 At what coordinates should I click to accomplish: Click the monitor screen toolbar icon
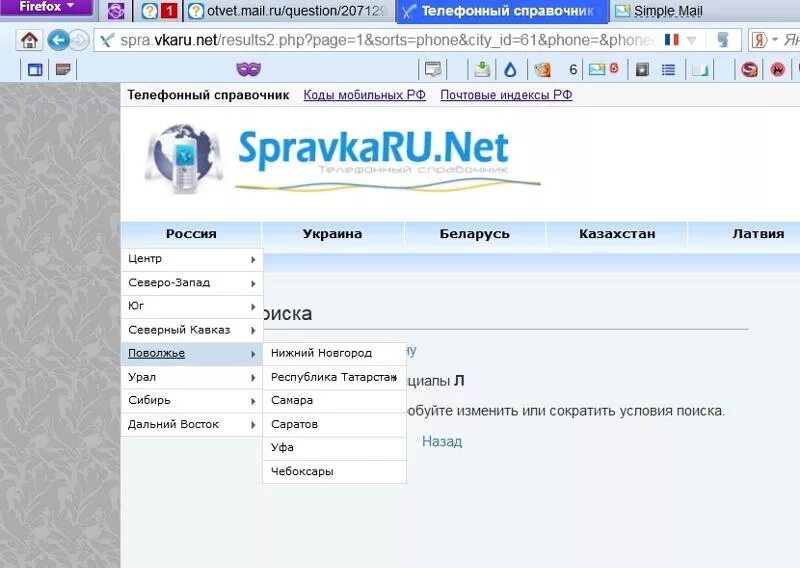[x=433, y=69]
